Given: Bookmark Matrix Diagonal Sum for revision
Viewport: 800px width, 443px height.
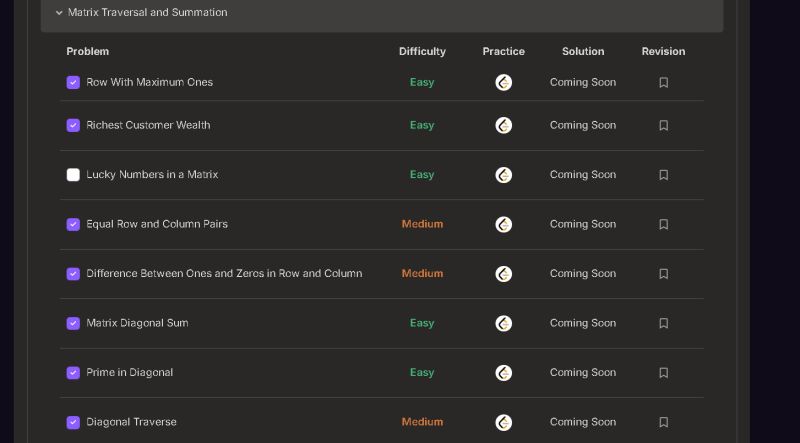Looking at the screenshot, I should tap(663, 323).
